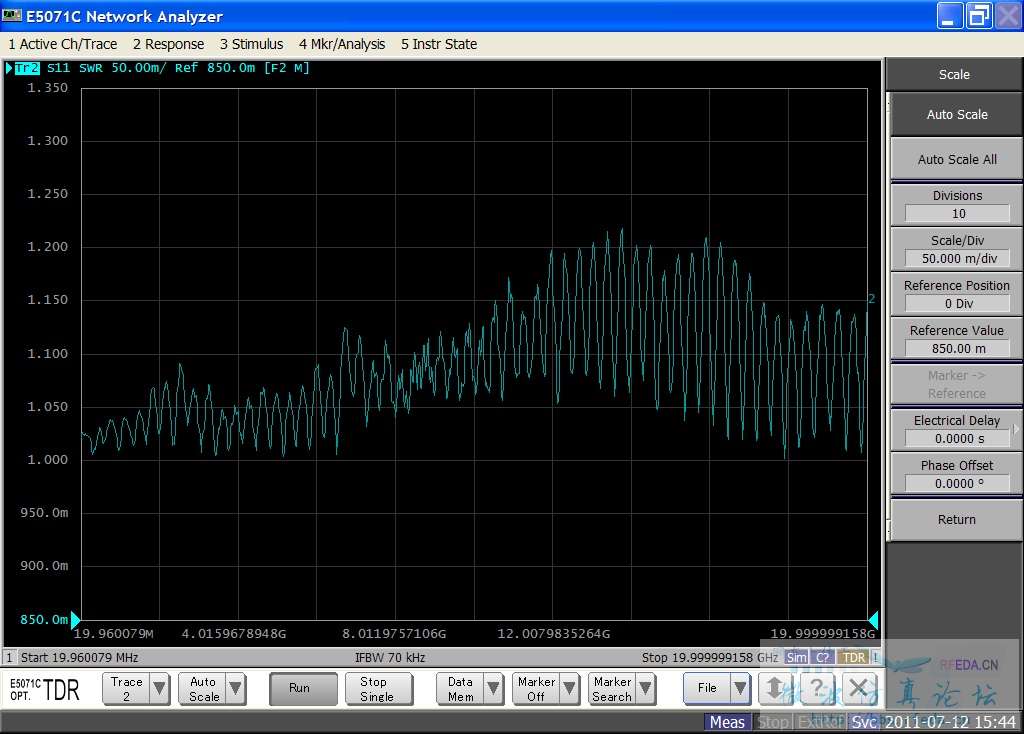Open the 3 Stimulus menu
Viewport: 1024px width, 734px height.
click(251, 44)
